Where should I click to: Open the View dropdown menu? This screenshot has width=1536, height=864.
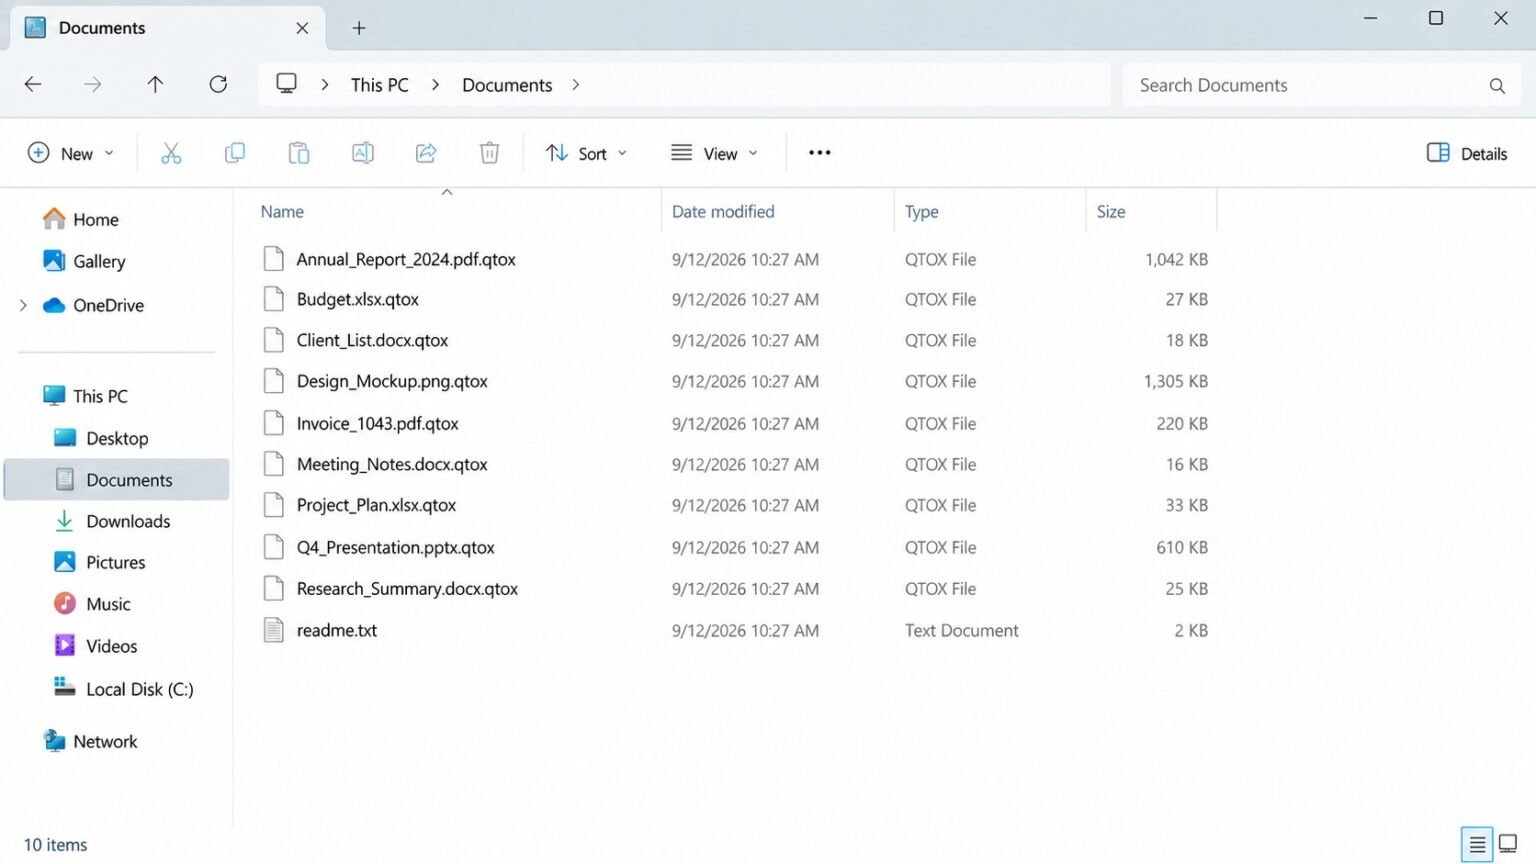click(715, 153)
